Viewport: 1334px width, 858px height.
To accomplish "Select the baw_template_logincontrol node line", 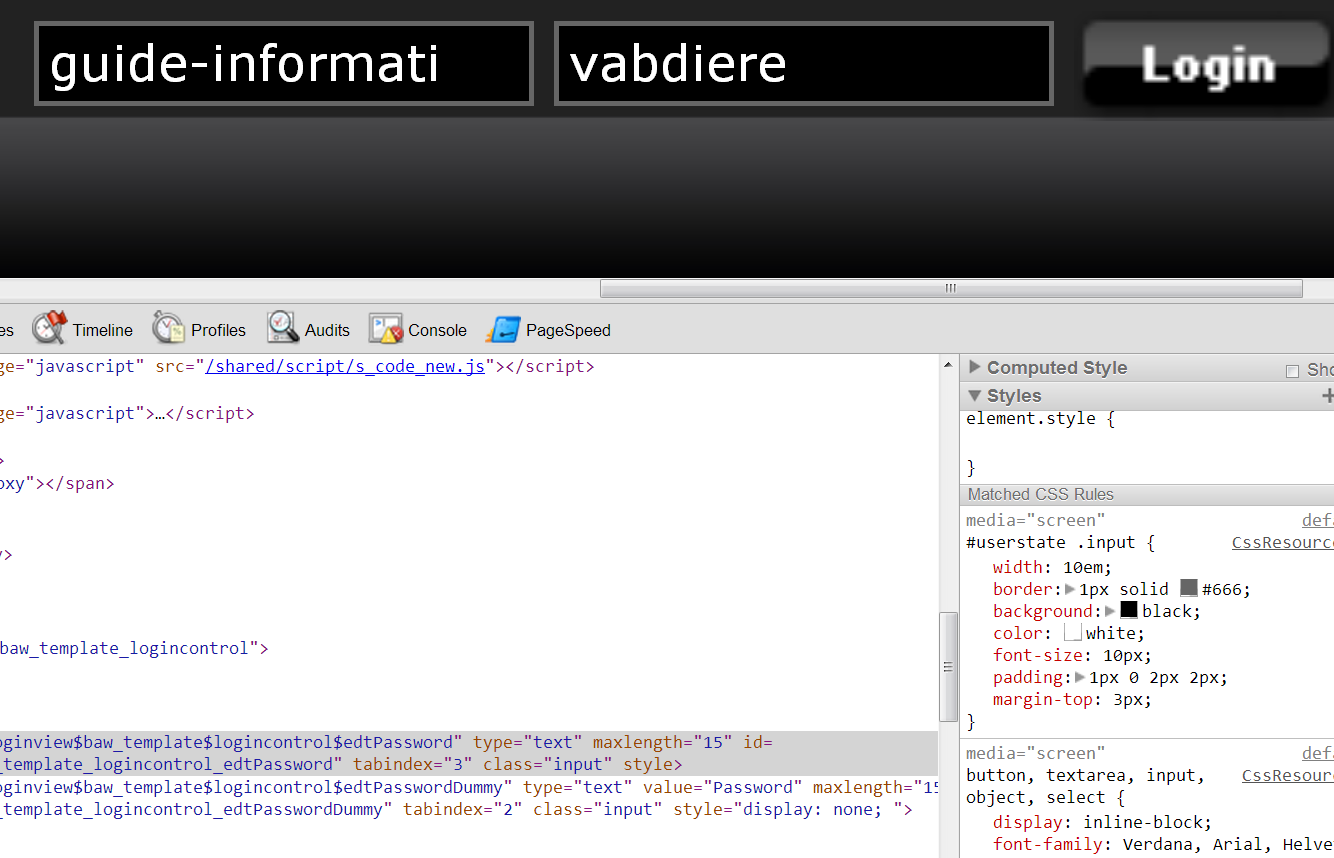I will pyautogui.click(x=134, y=648).
